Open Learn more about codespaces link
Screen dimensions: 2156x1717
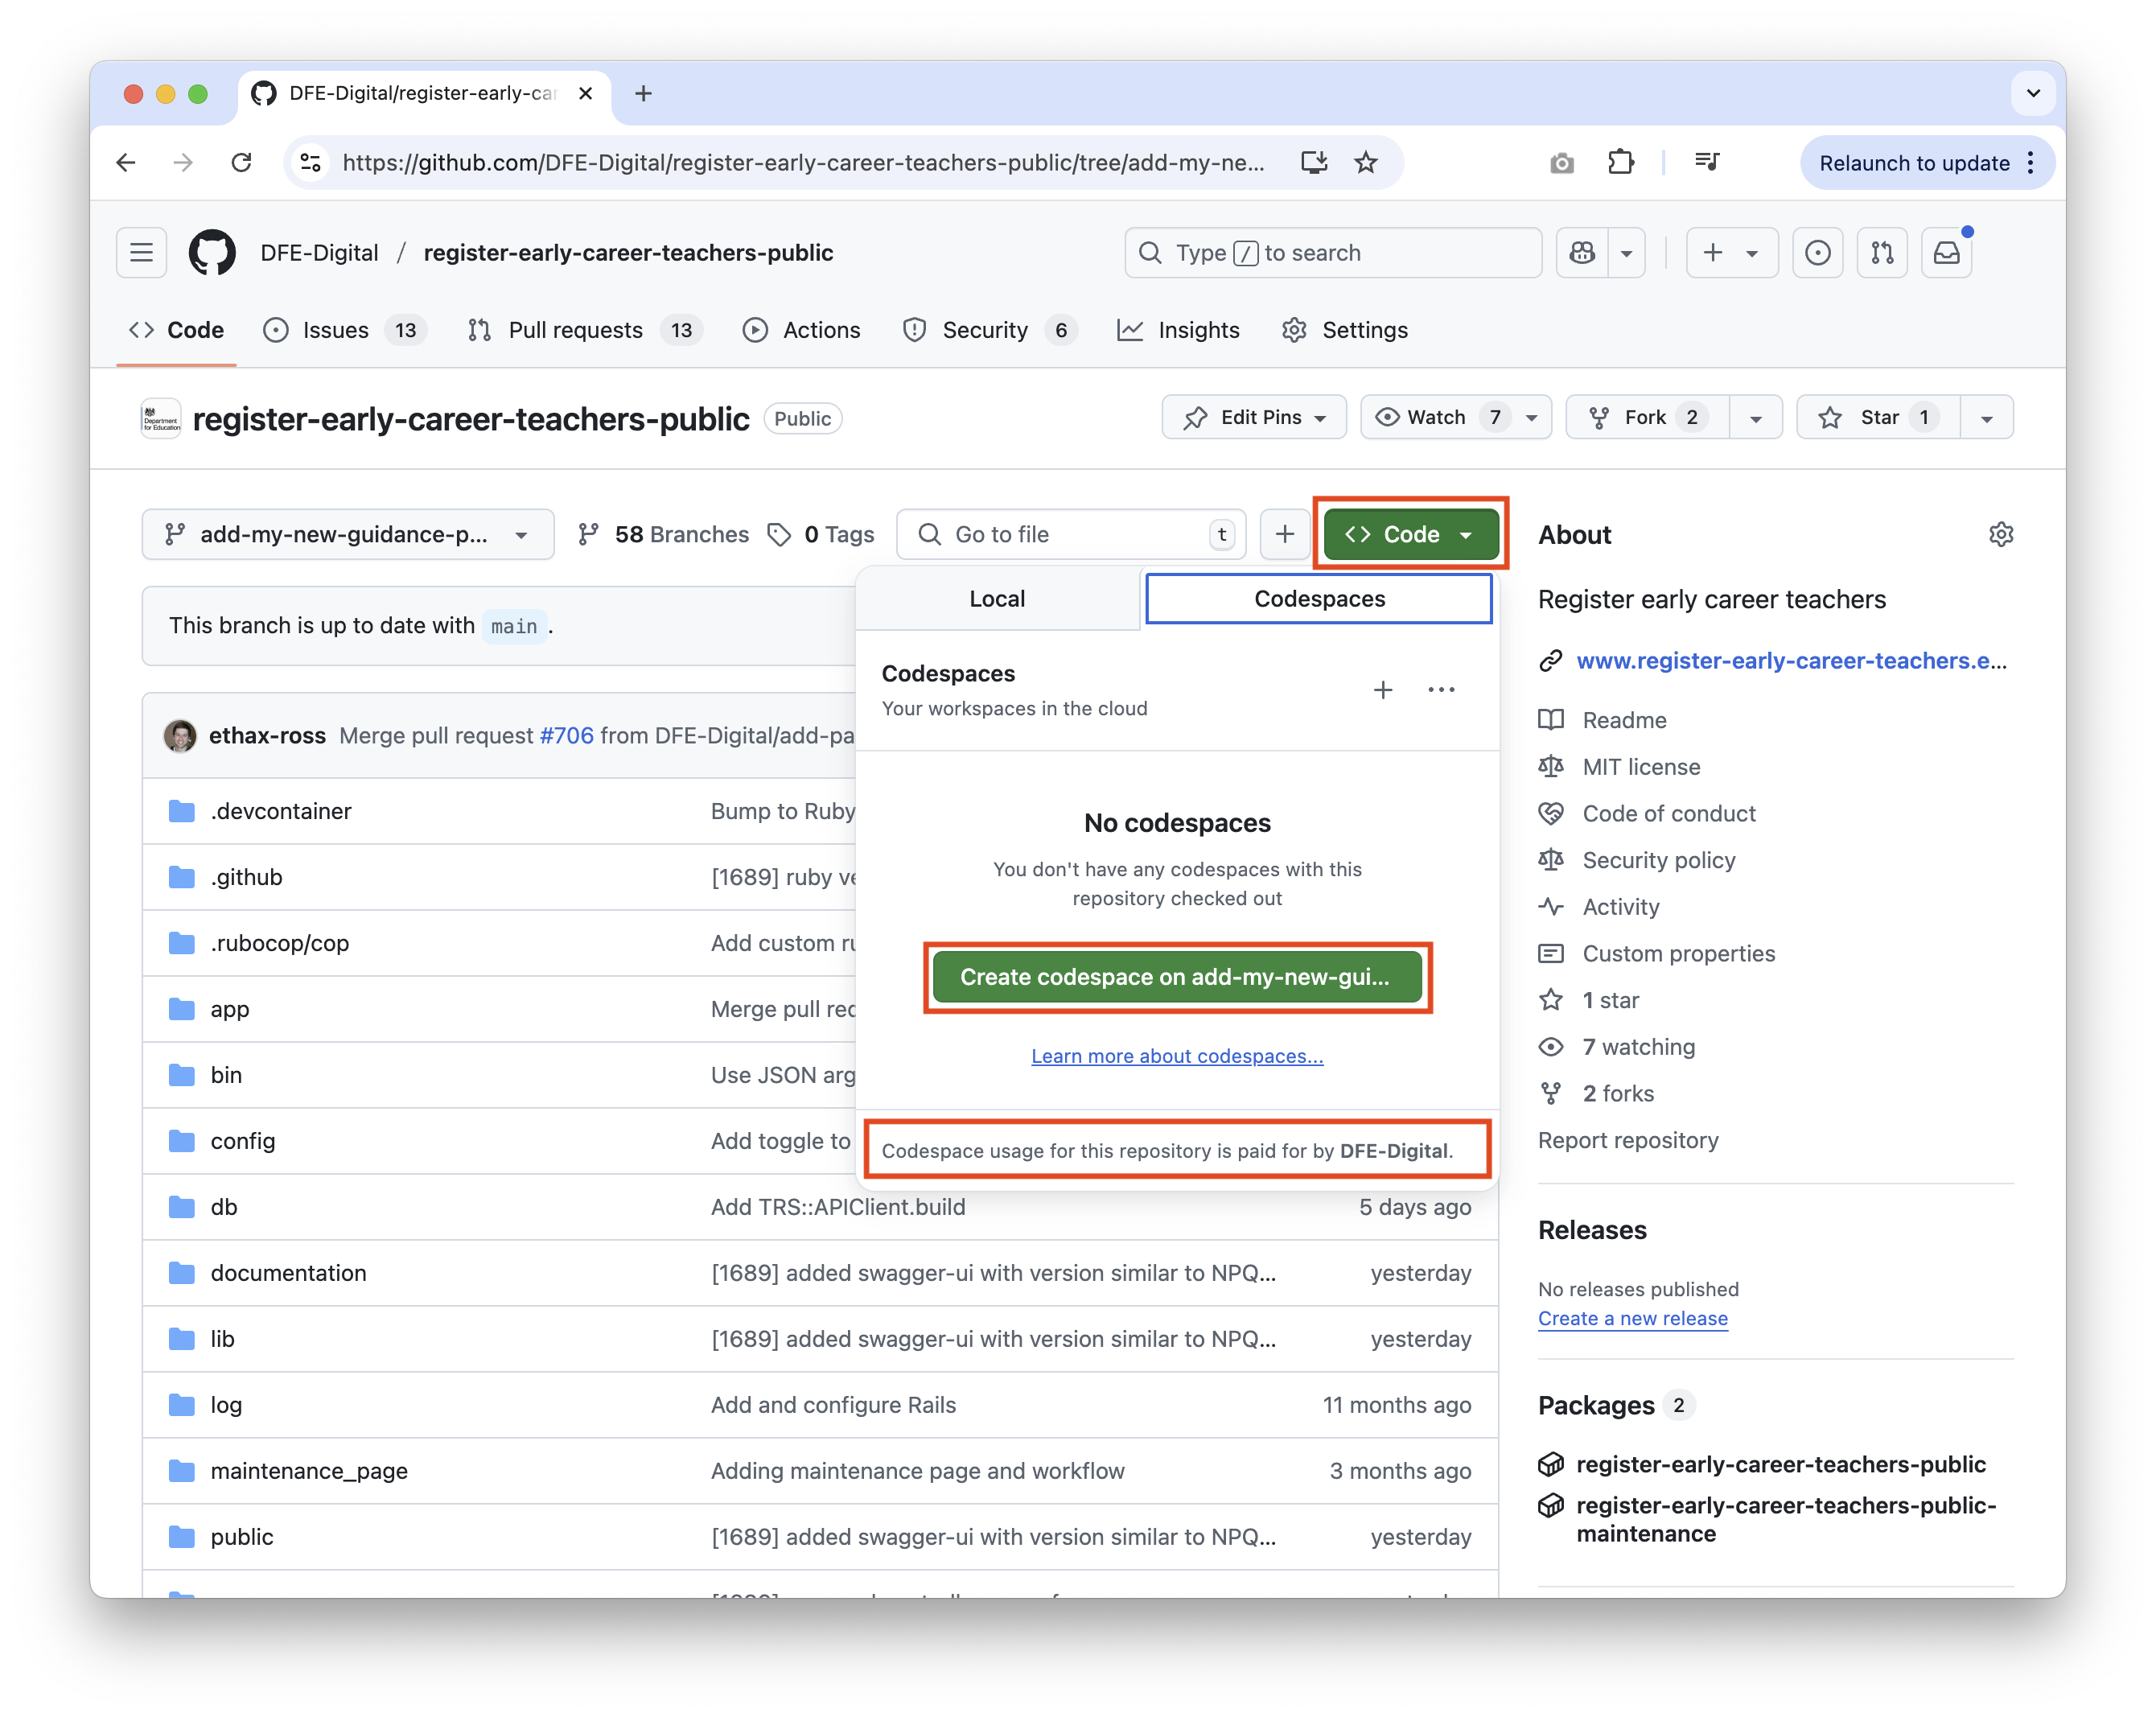(x=1177, y=1056)
